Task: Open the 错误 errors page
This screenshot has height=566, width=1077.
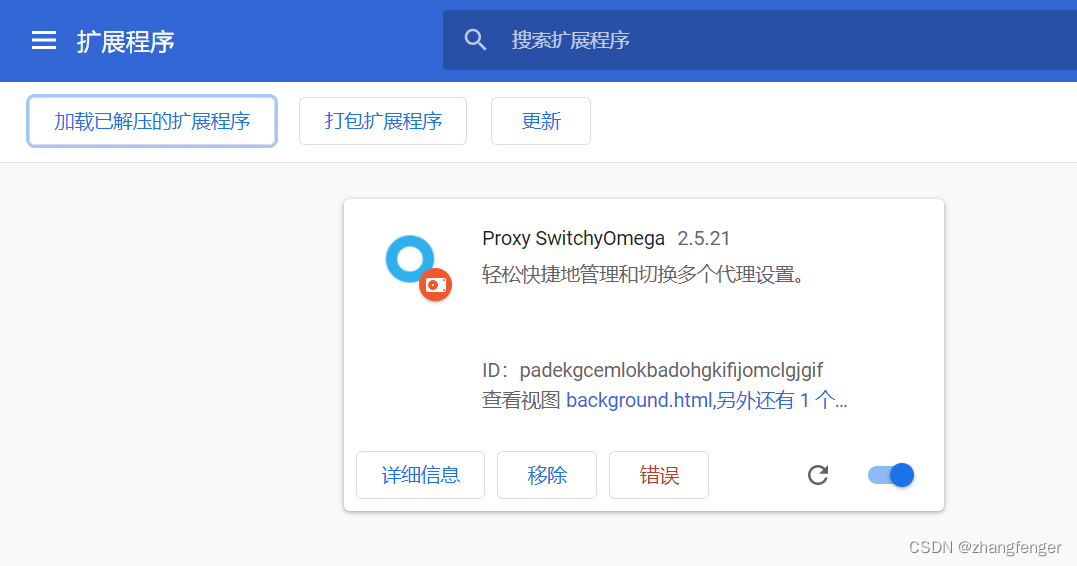Action: [x=659, y=475]
